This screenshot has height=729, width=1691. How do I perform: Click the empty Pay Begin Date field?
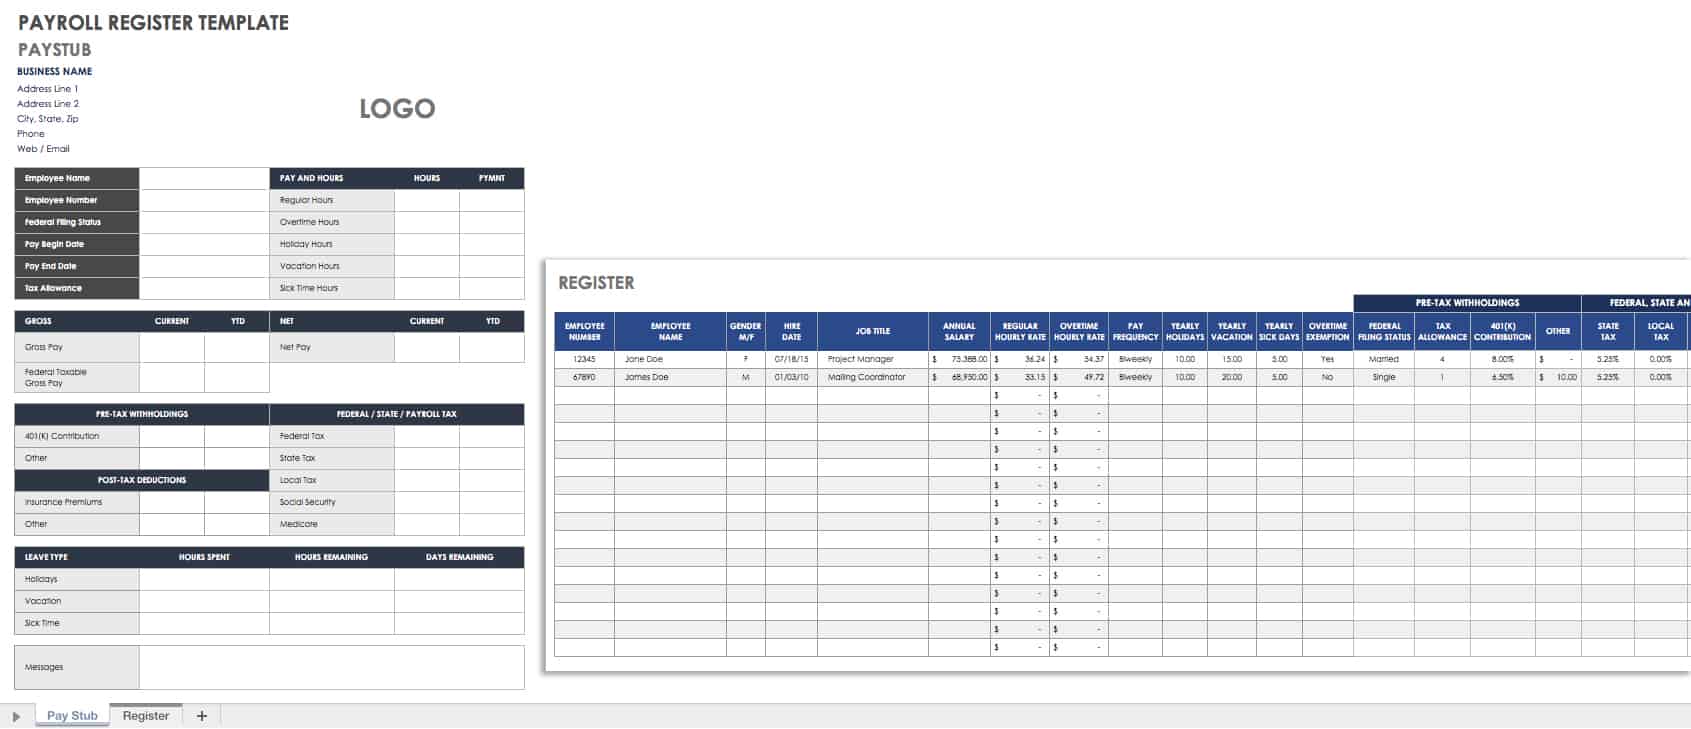(x=204, y=244)
